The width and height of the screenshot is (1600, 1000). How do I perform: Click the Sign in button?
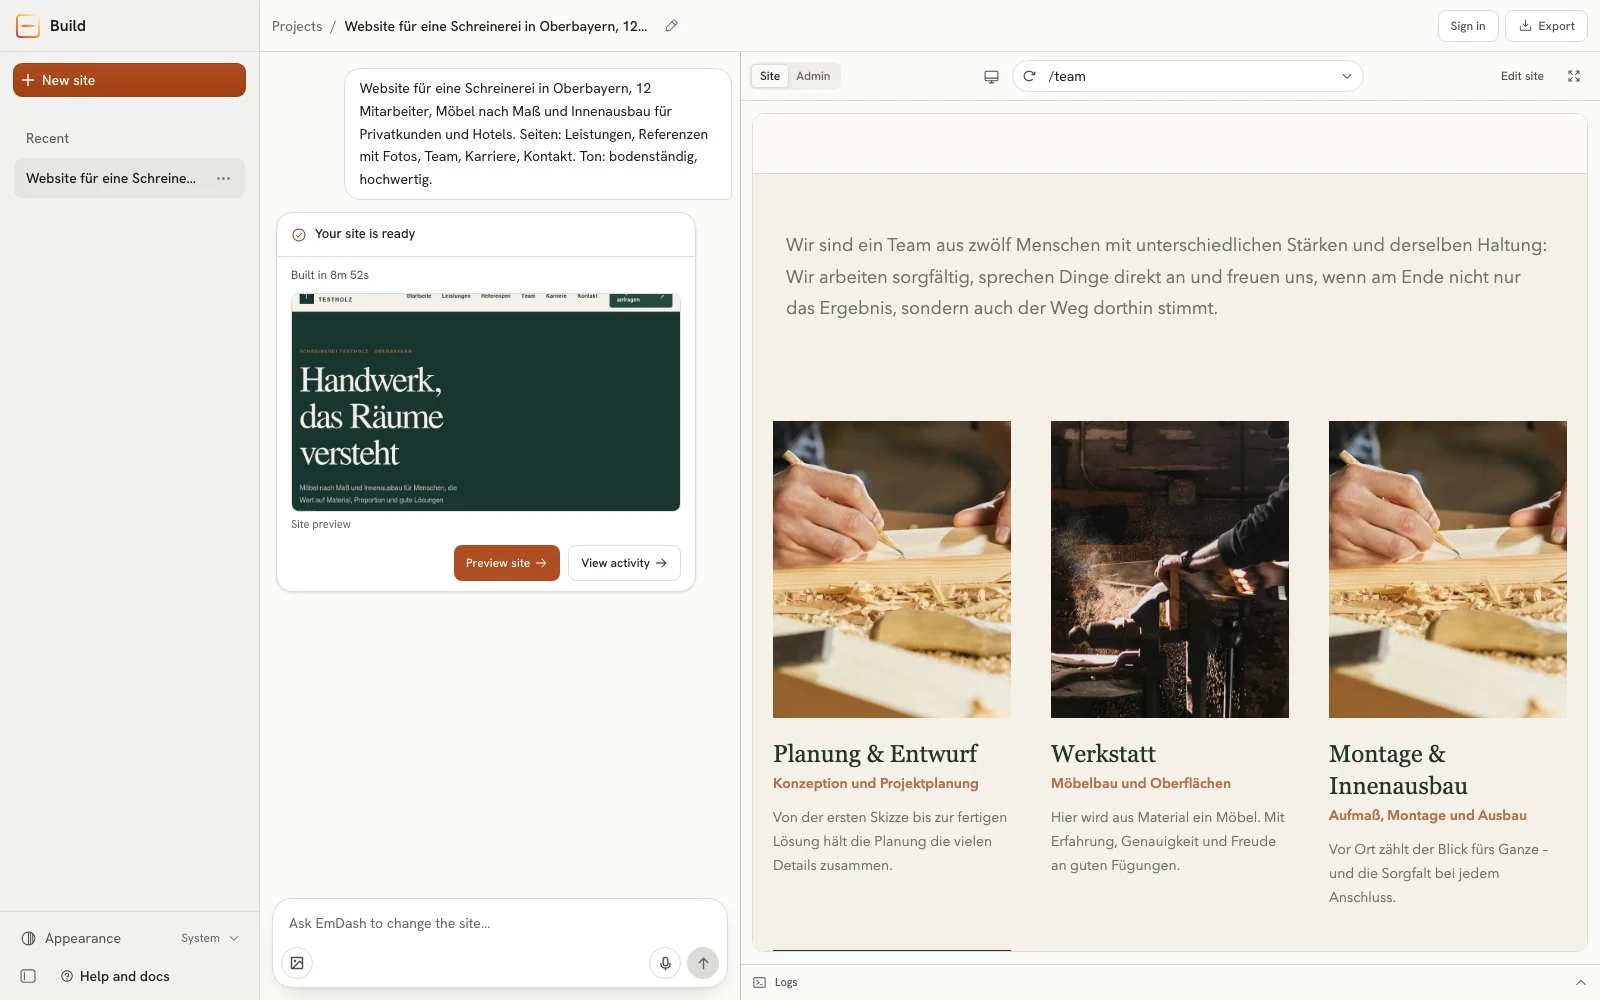click(1467, 26)
